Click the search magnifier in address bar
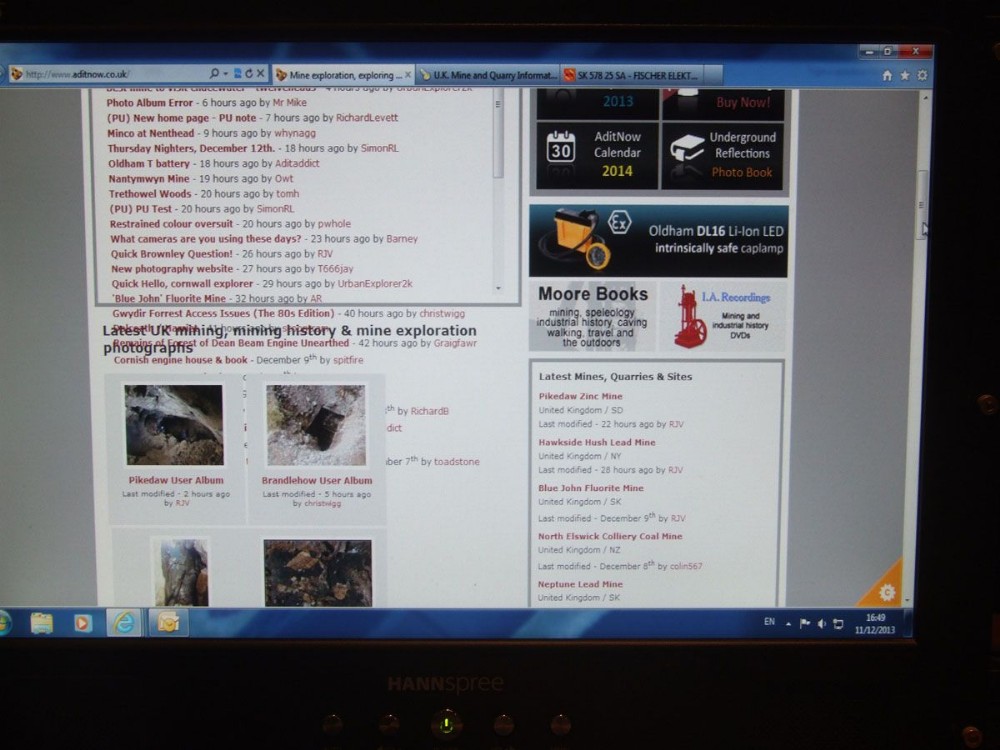This screenshot has width=1000, height=750. click(214, 74)
